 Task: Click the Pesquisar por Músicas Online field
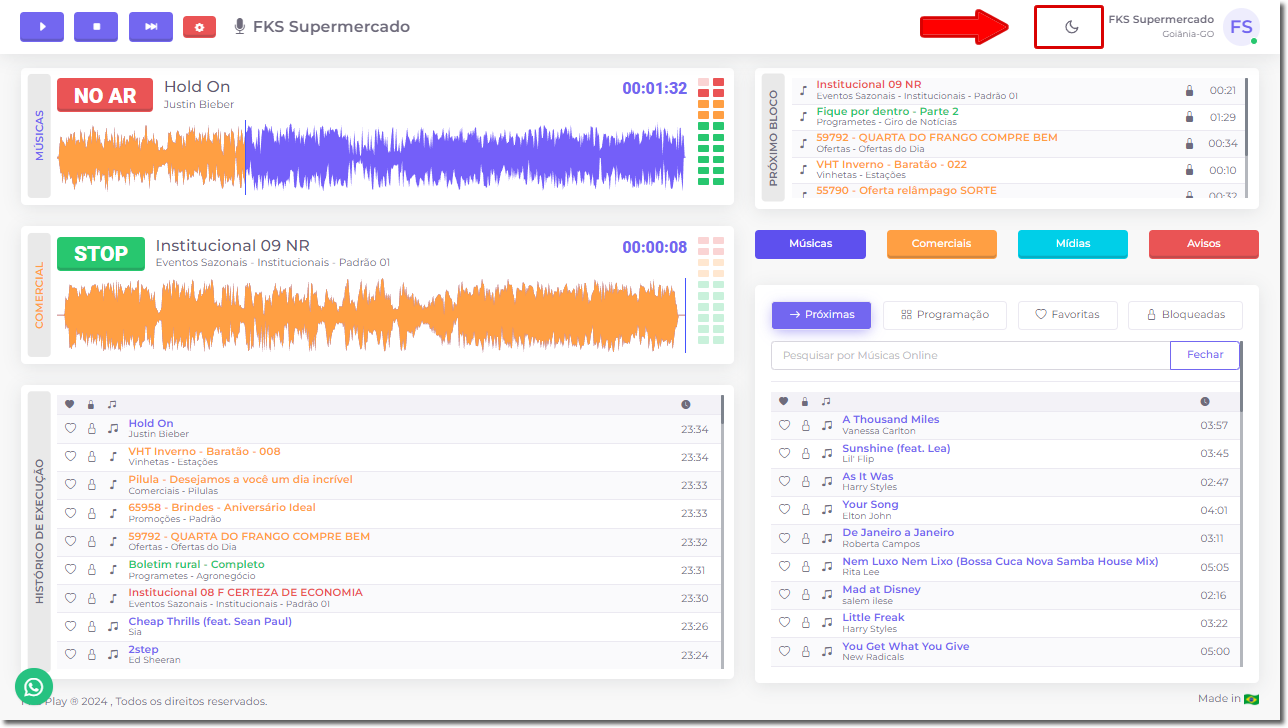pos(970,355)
